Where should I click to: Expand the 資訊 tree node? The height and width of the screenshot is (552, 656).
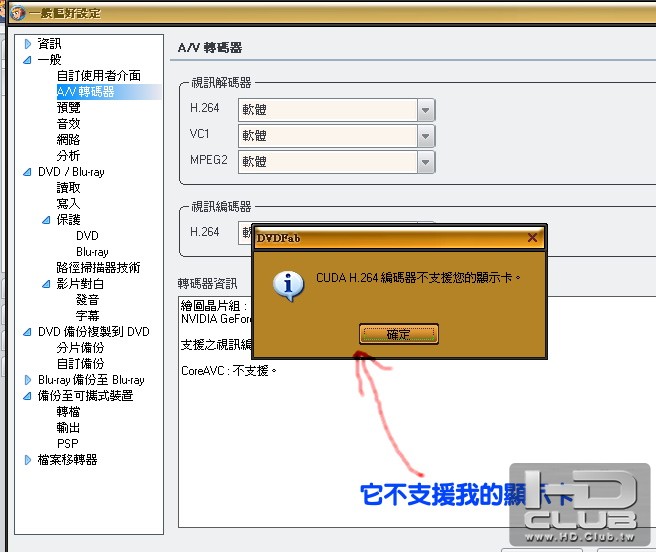(28, 44)
